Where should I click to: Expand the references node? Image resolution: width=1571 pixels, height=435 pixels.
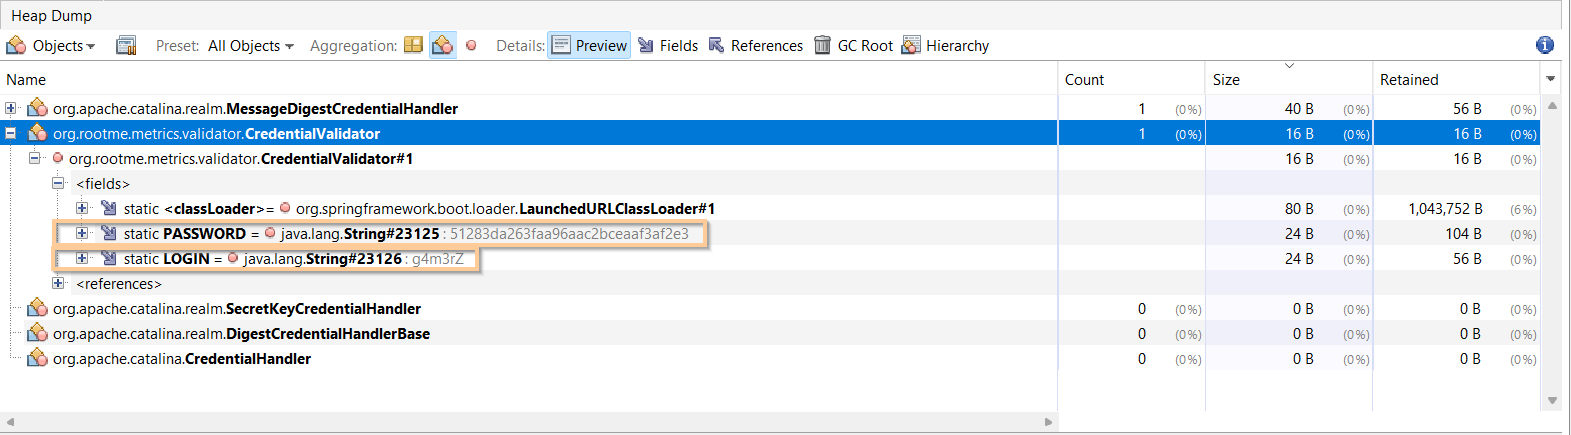[x=58, y=284]
